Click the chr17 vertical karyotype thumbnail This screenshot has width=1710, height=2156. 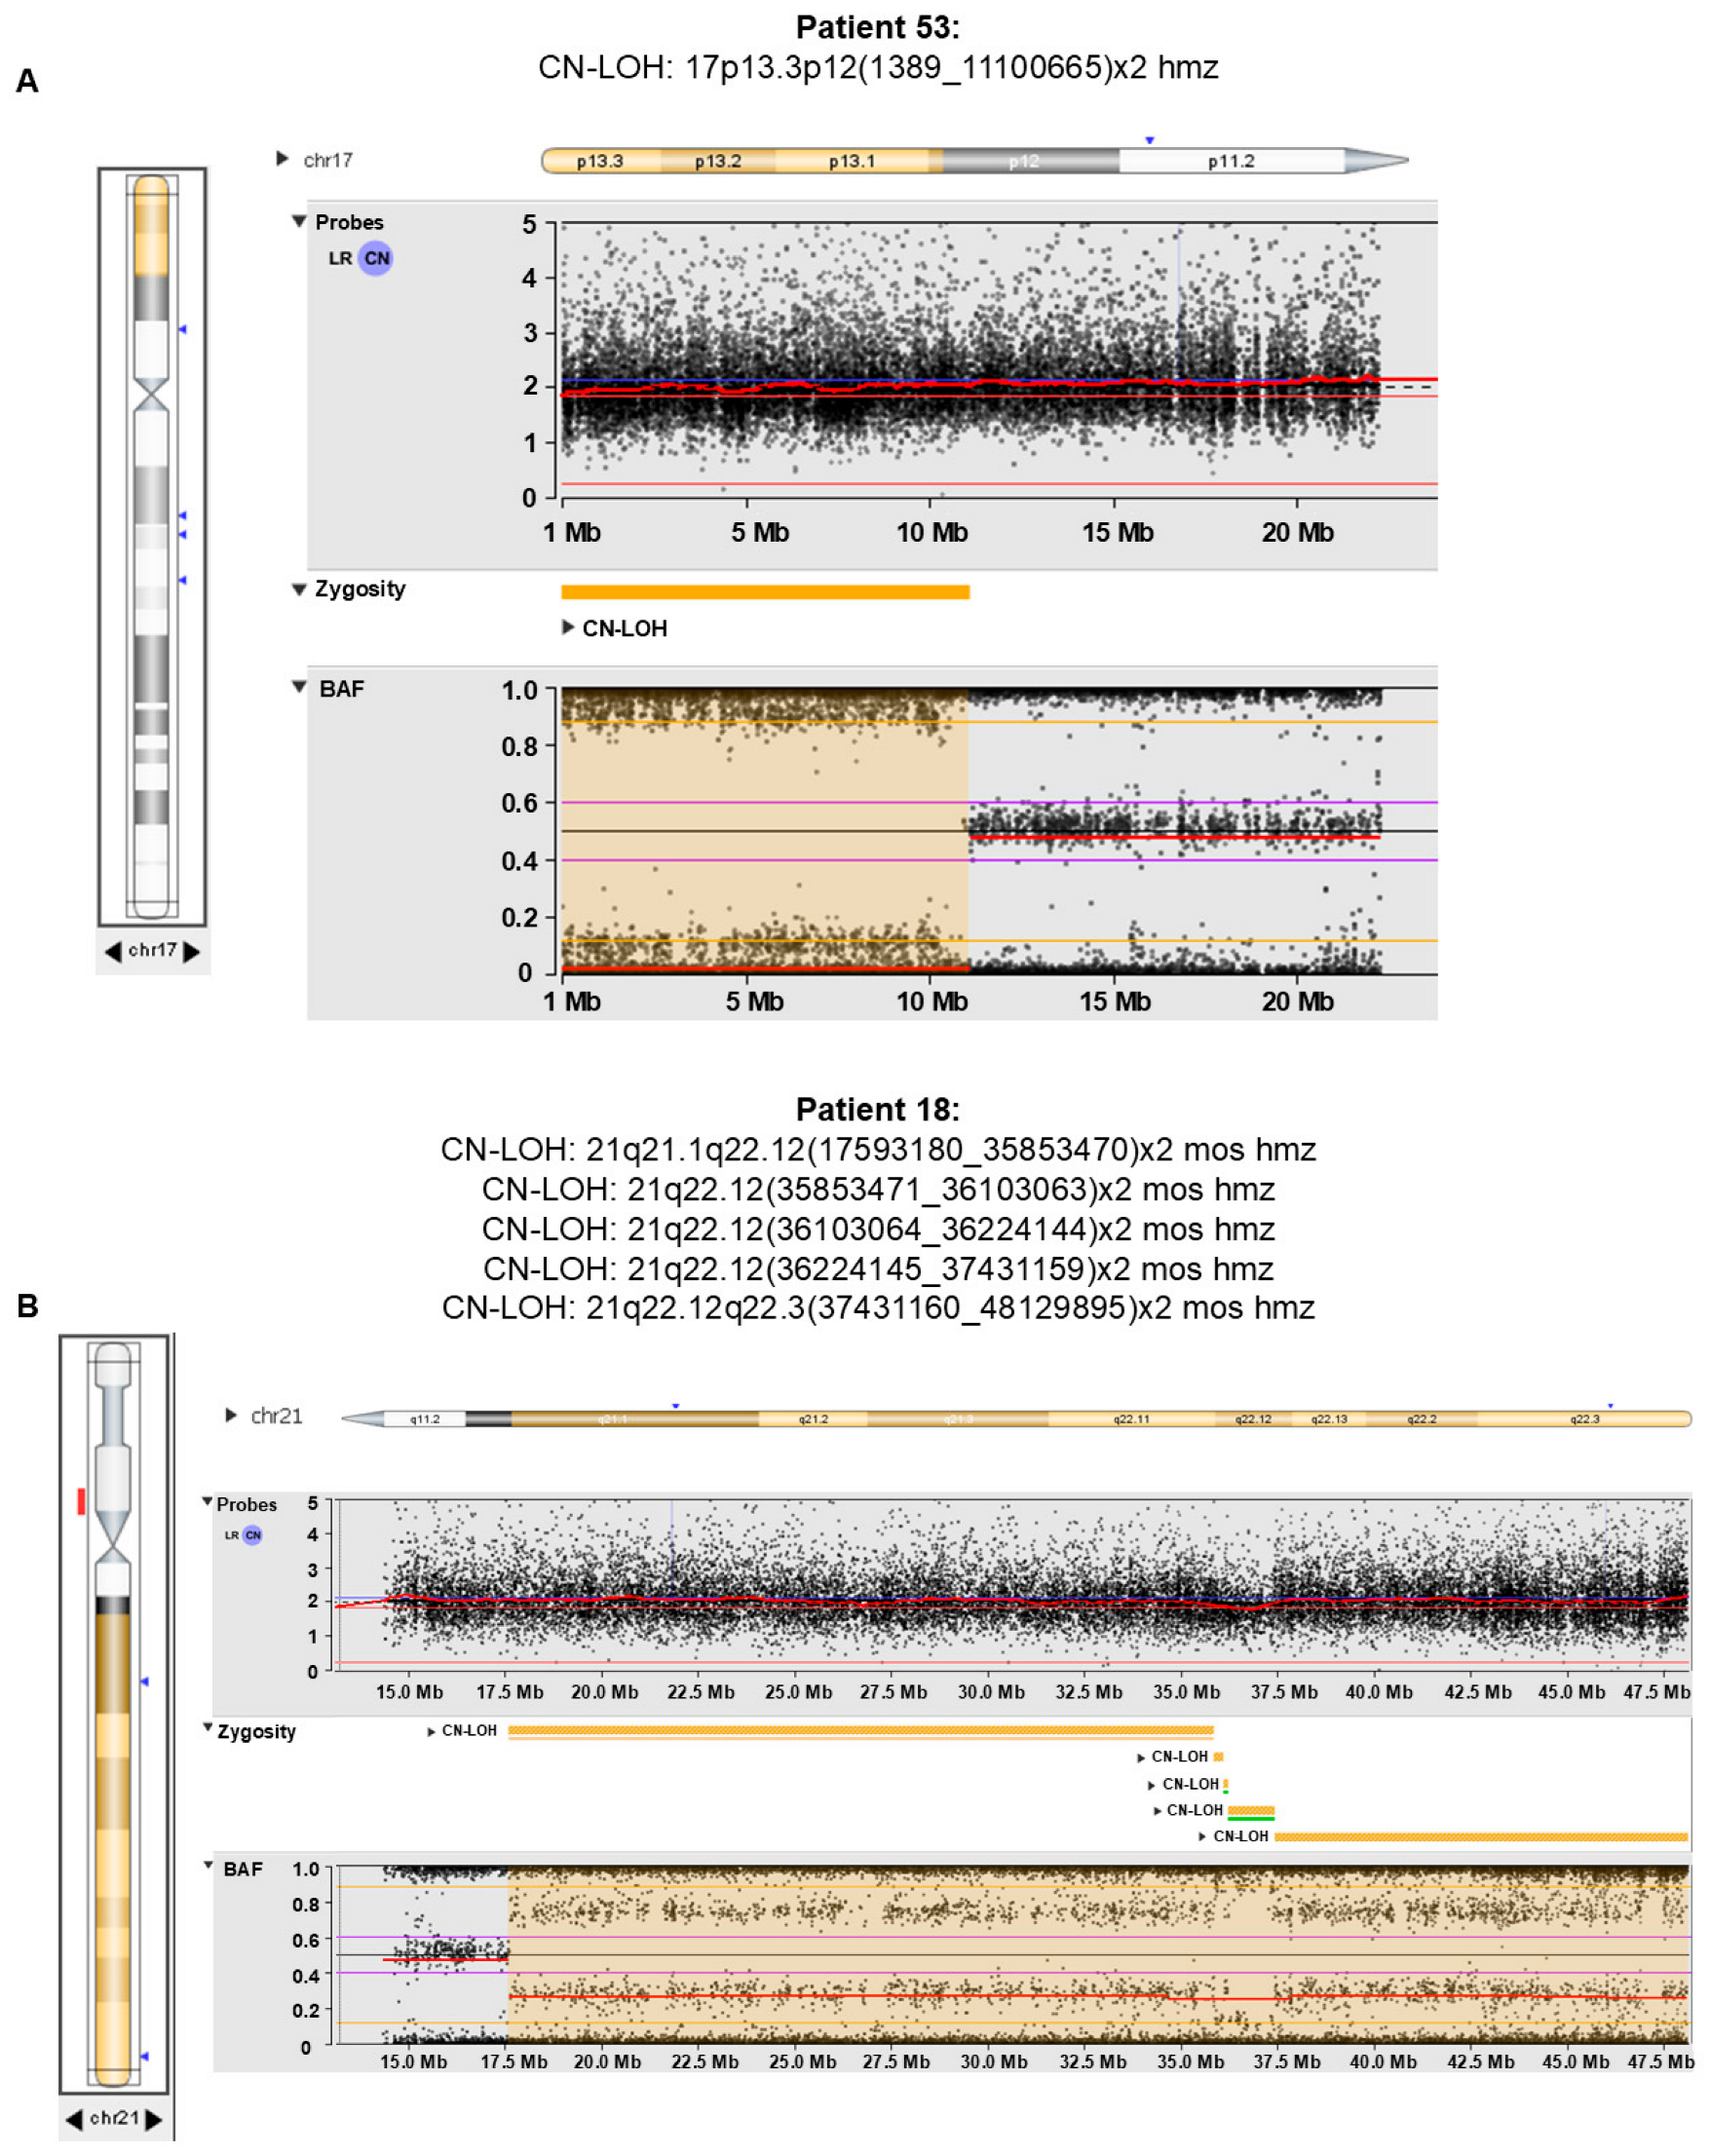pos(151,547)
